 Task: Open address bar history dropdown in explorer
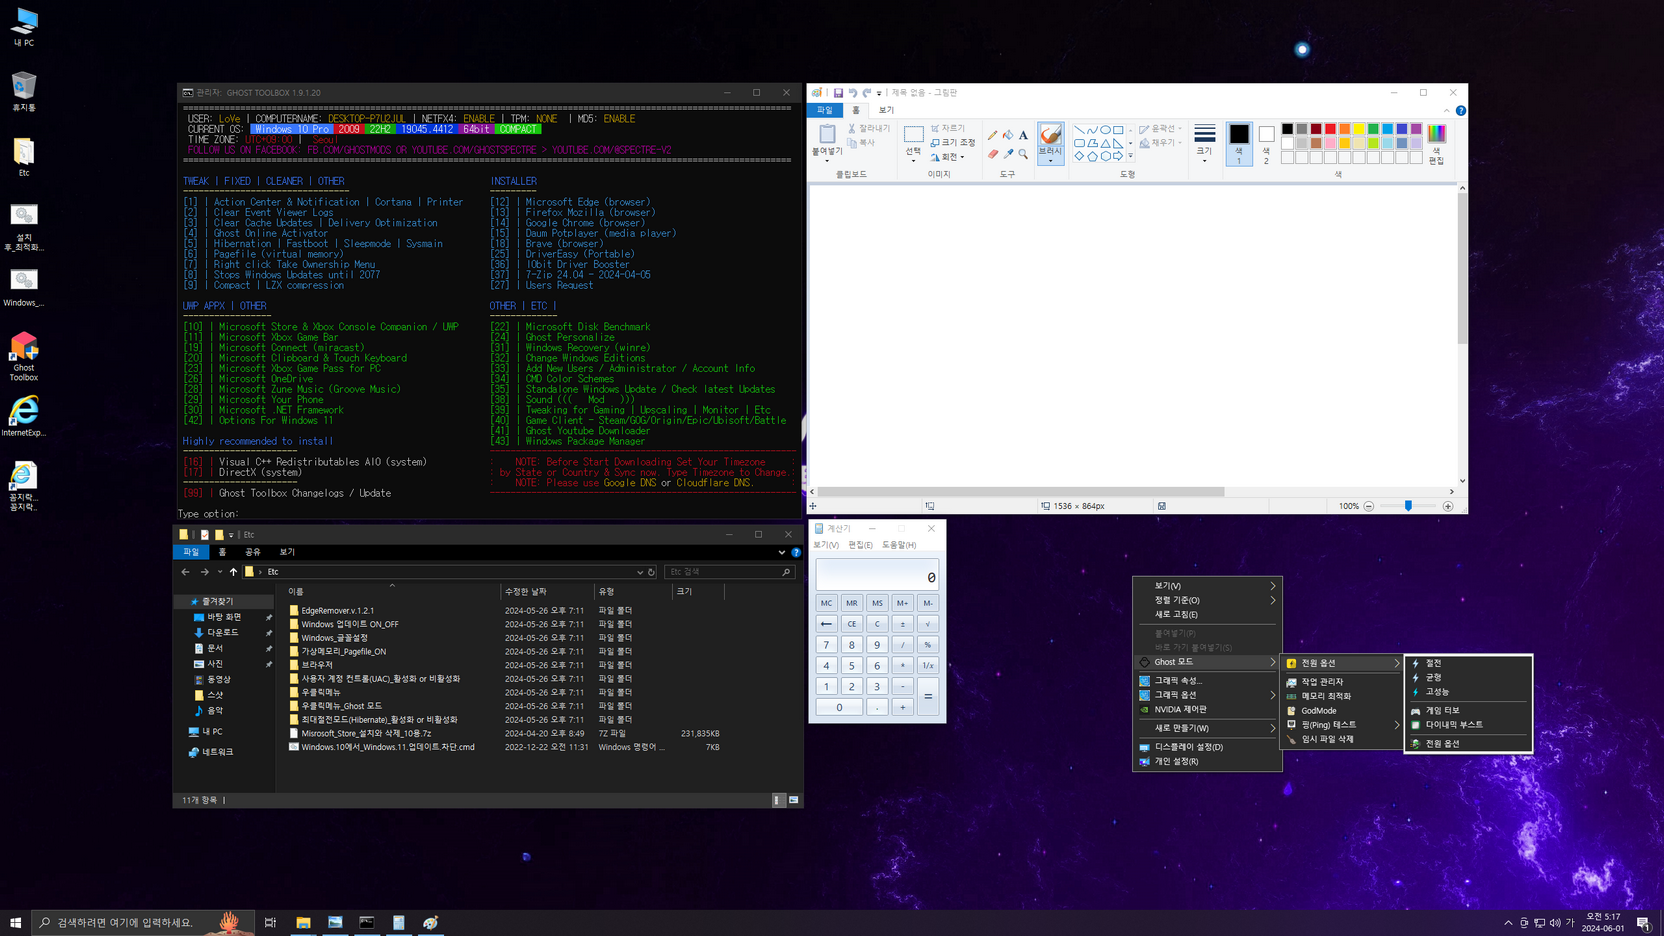pyautogui.click(x=640, y=572)
